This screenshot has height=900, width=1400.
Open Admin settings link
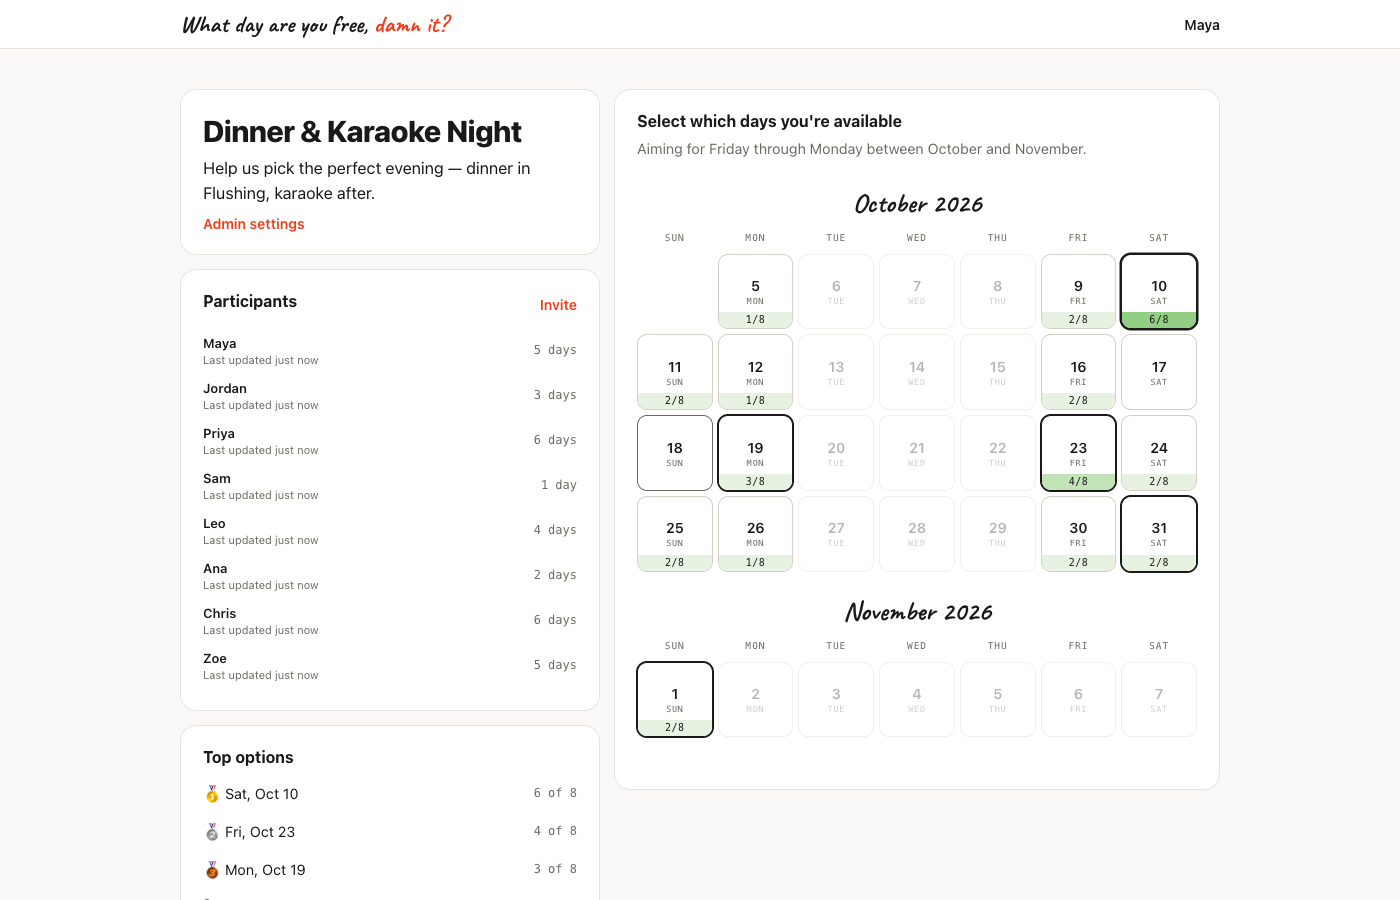[x=254, y=224]
